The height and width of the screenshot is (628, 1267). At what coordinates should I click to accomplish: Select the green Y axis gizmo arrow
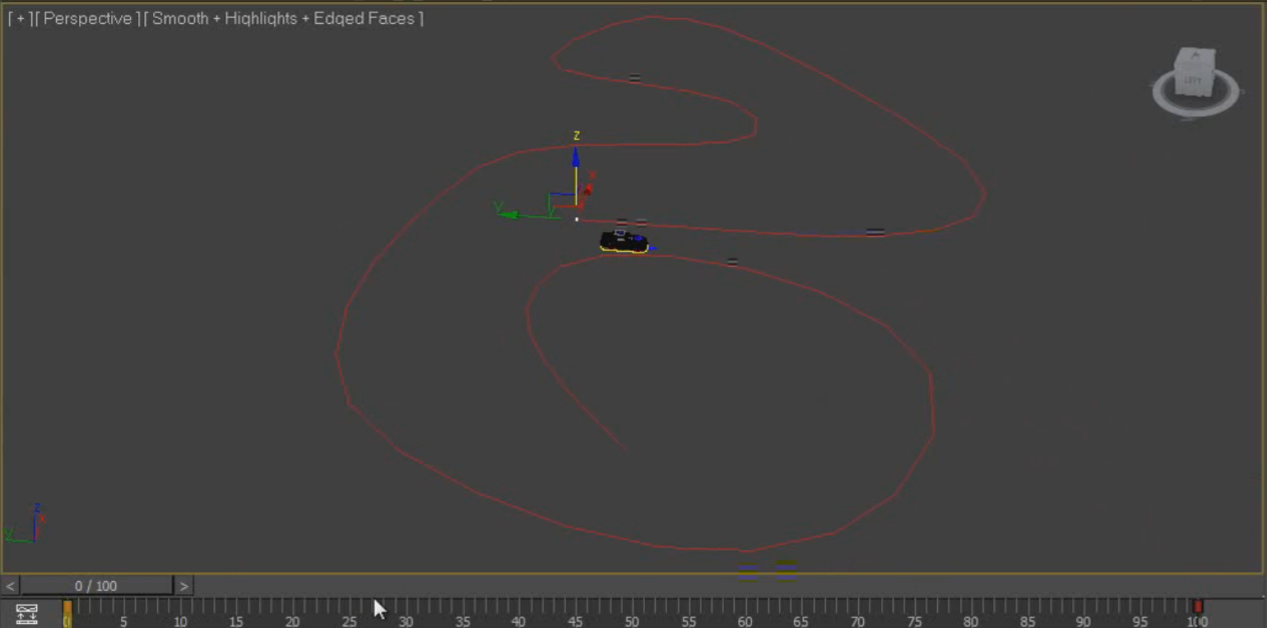pyautogui.click(x=508, y=212)
